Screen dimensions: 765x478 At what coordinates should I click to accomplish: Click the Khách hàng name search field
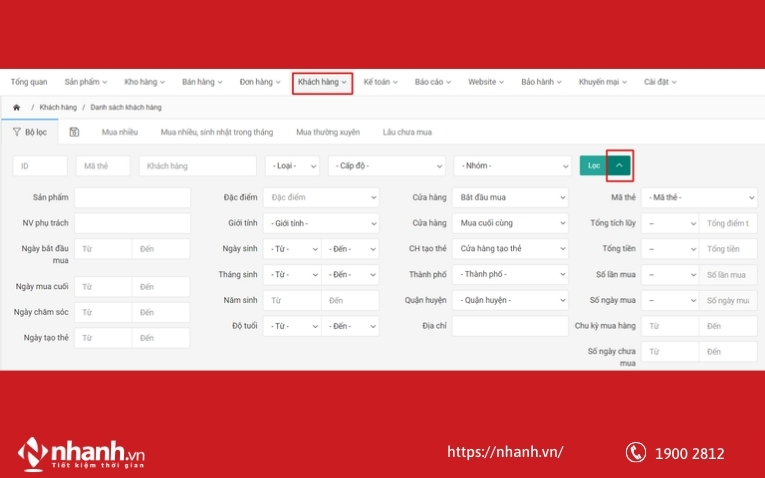[x=197, y=166]
